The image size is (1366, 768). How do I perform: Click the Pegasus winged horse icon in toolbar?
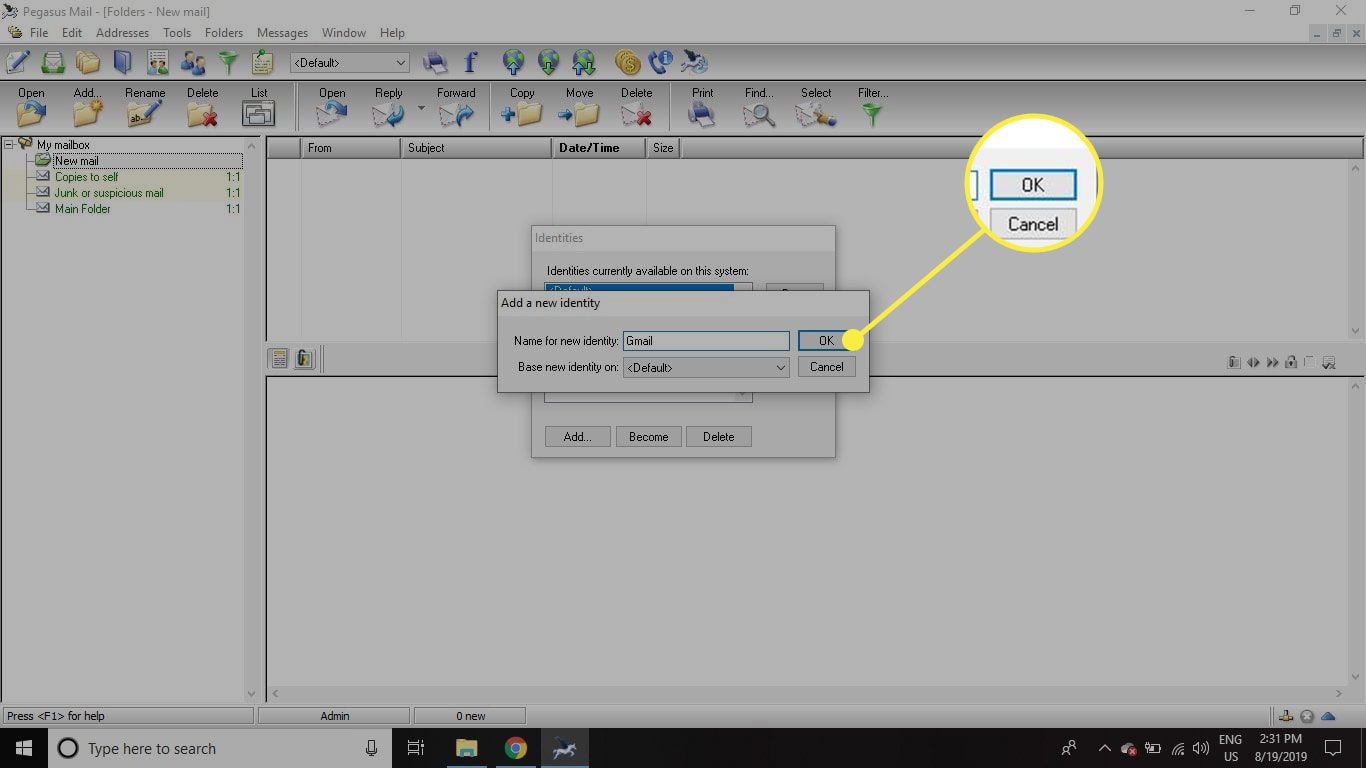point(695,63)
